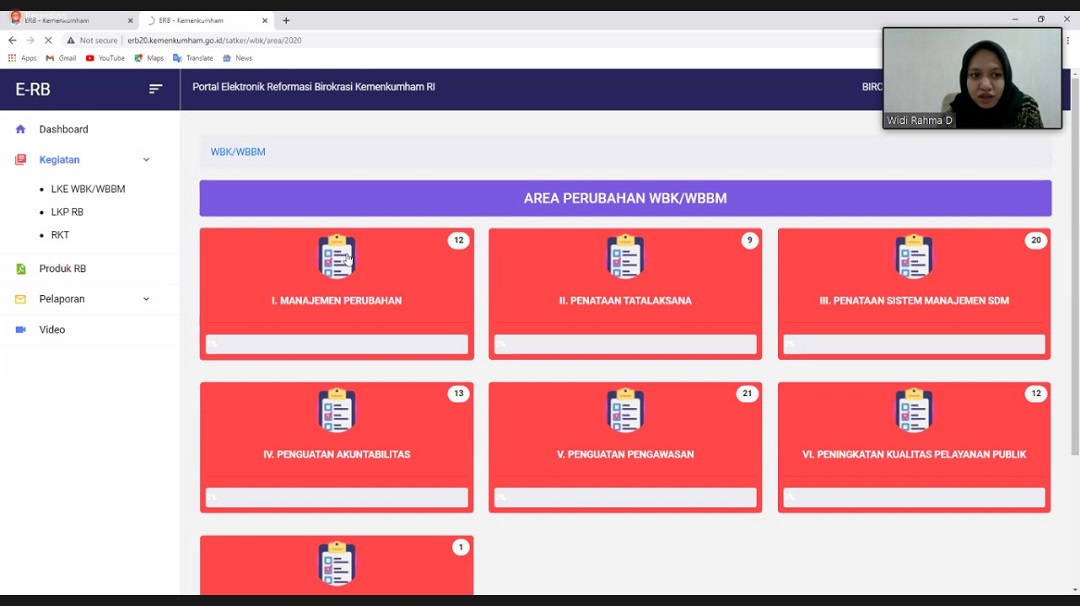The image size is (1080, 606).
Task: Click the clipboard icon for Penguatan Pengawasan
Action: (x=625, y=411)
